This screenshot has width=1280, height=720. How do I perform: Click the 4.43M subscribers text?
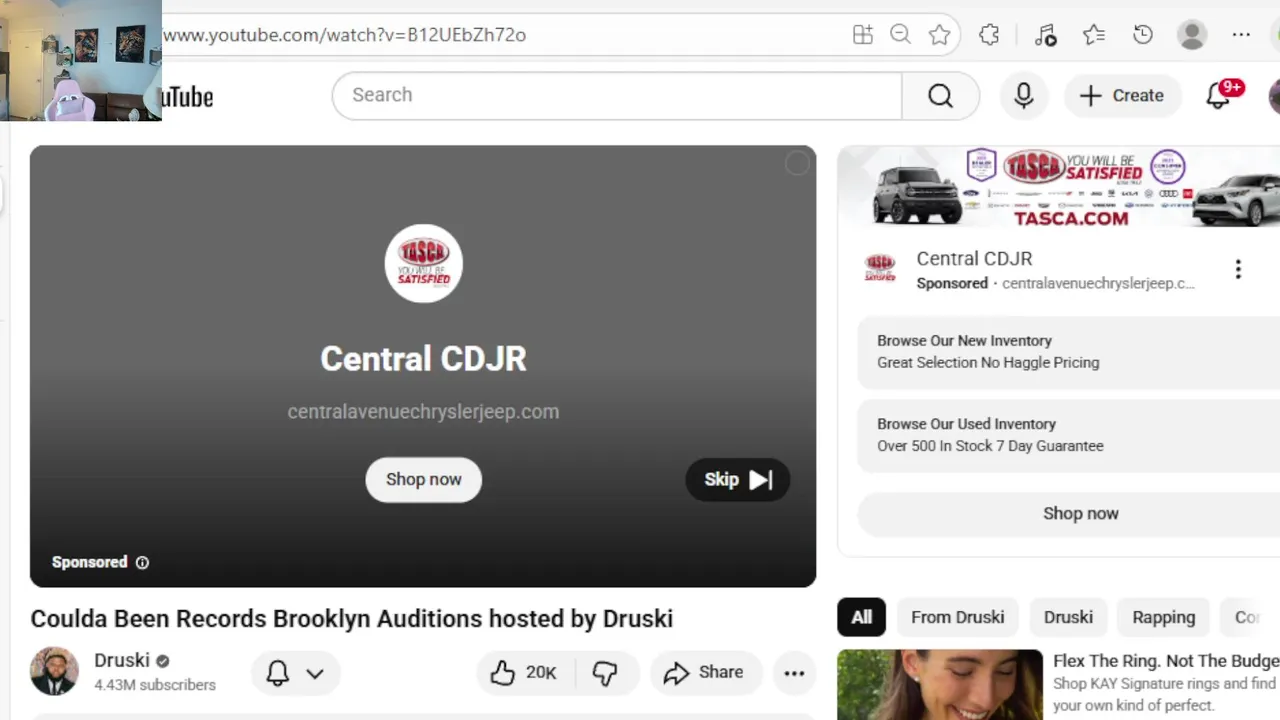tap(155, 685)
